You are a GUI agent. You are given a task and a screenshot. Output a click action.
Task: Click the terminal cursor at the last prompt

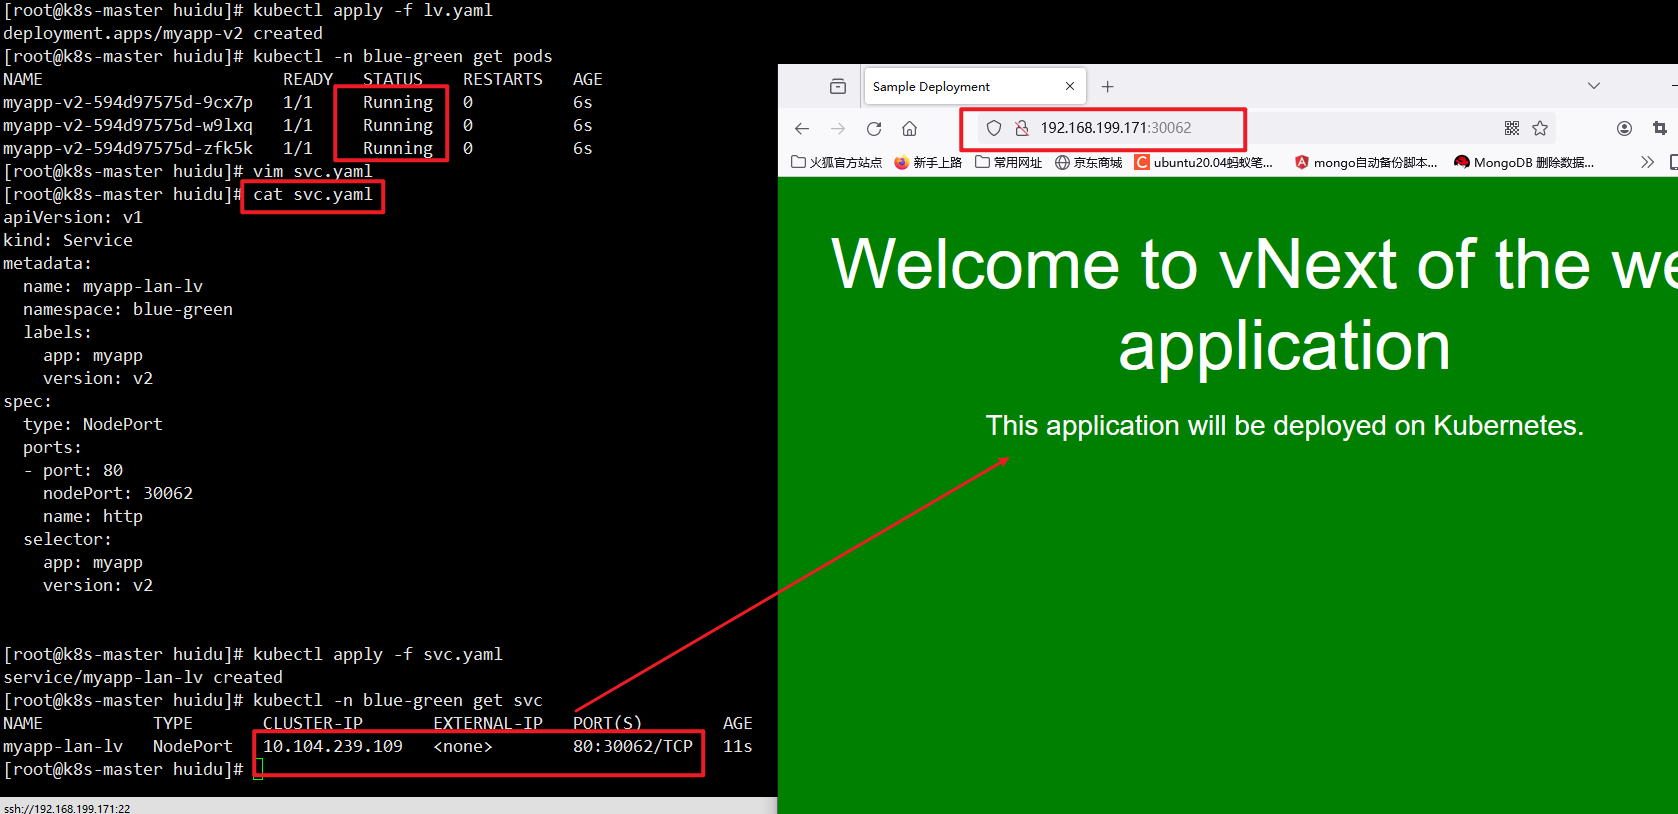(x=258, y=769)
